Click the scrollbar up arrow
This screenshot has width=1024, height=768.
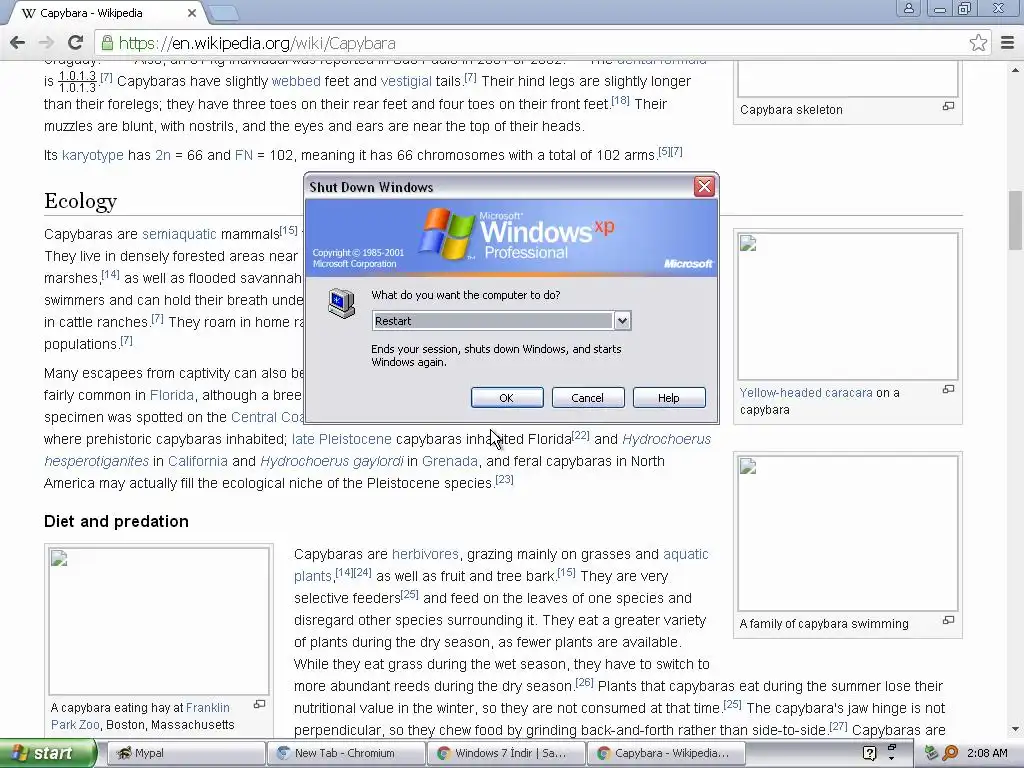tap(1015, 69)
